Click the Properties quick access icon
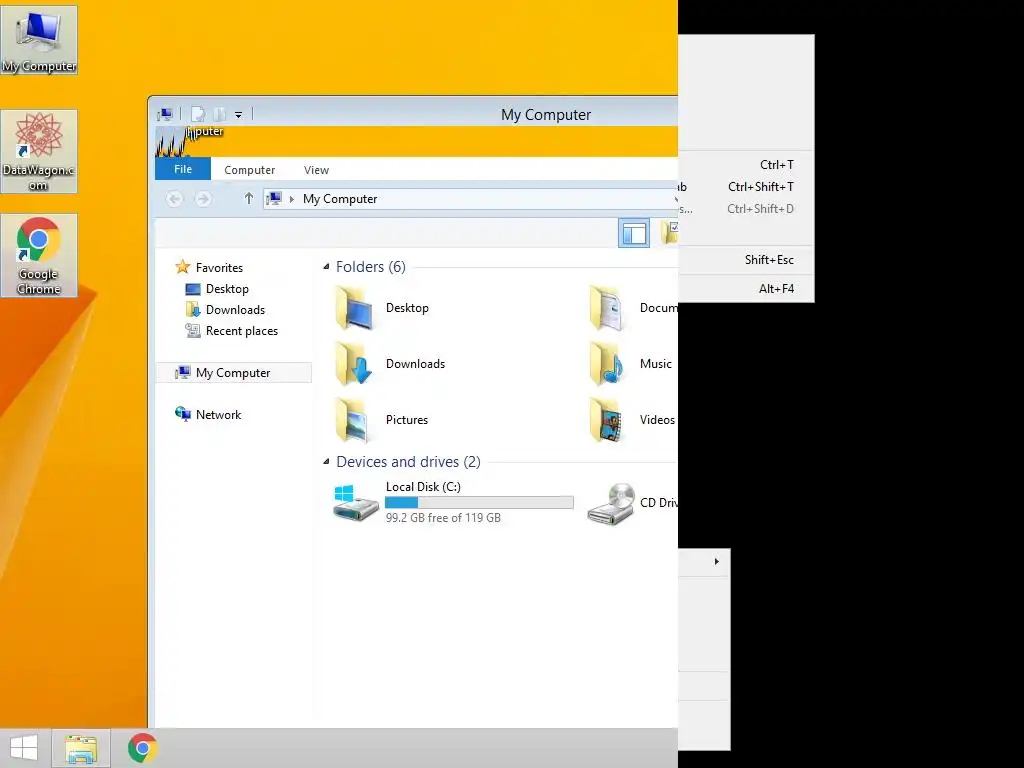The width and height of the screenshot is (1024, 768). point(199,115)
